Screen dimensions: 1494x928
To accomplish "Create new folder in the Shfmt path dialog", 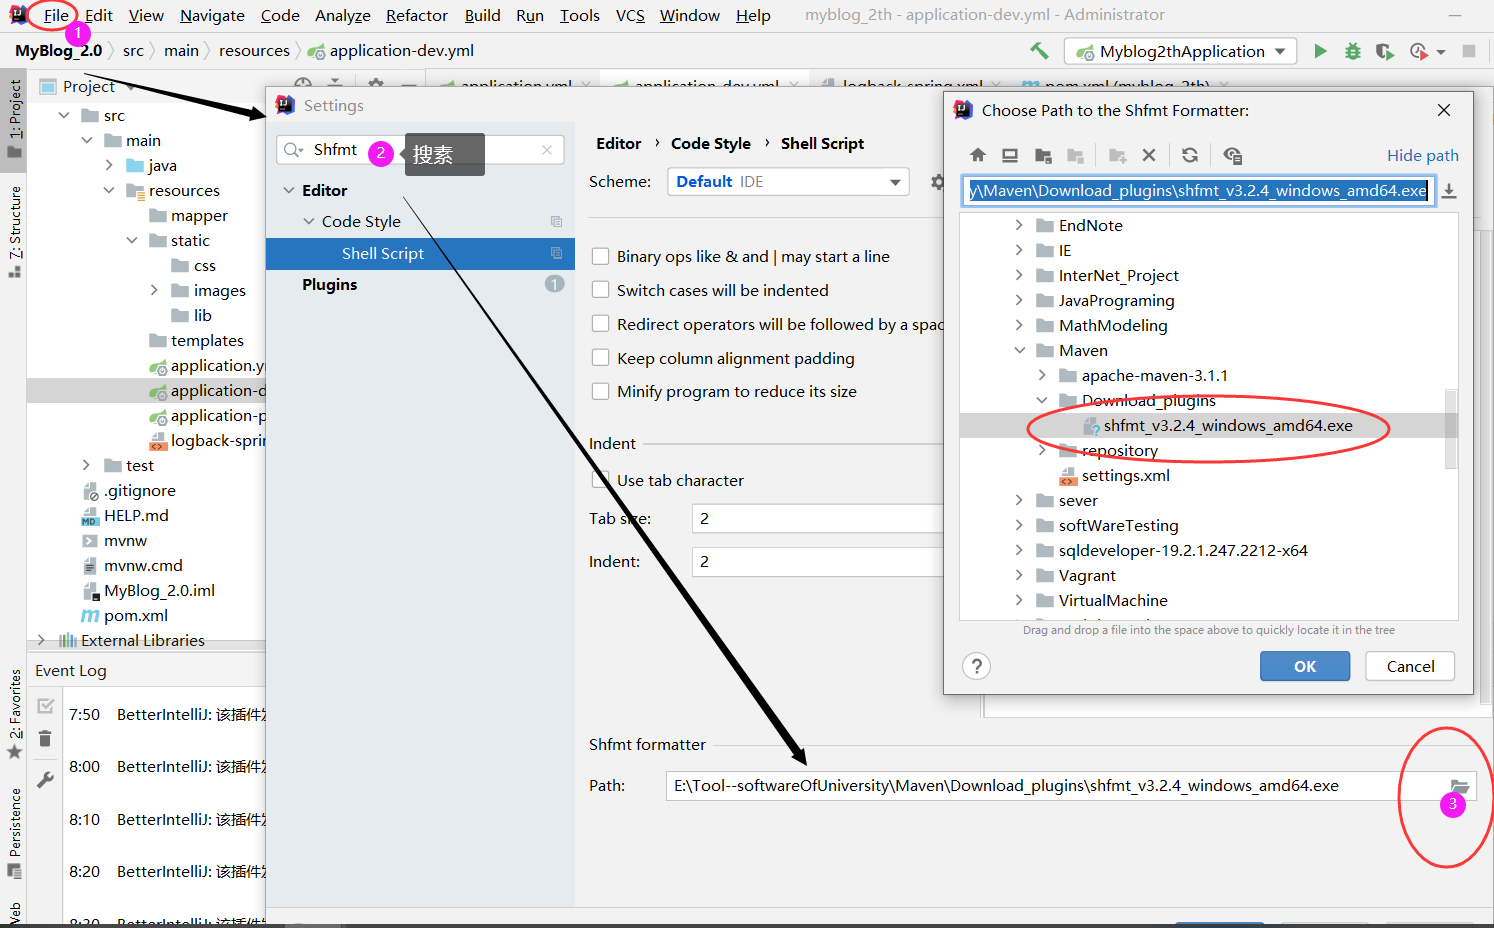I will [x=1119, y=156].
